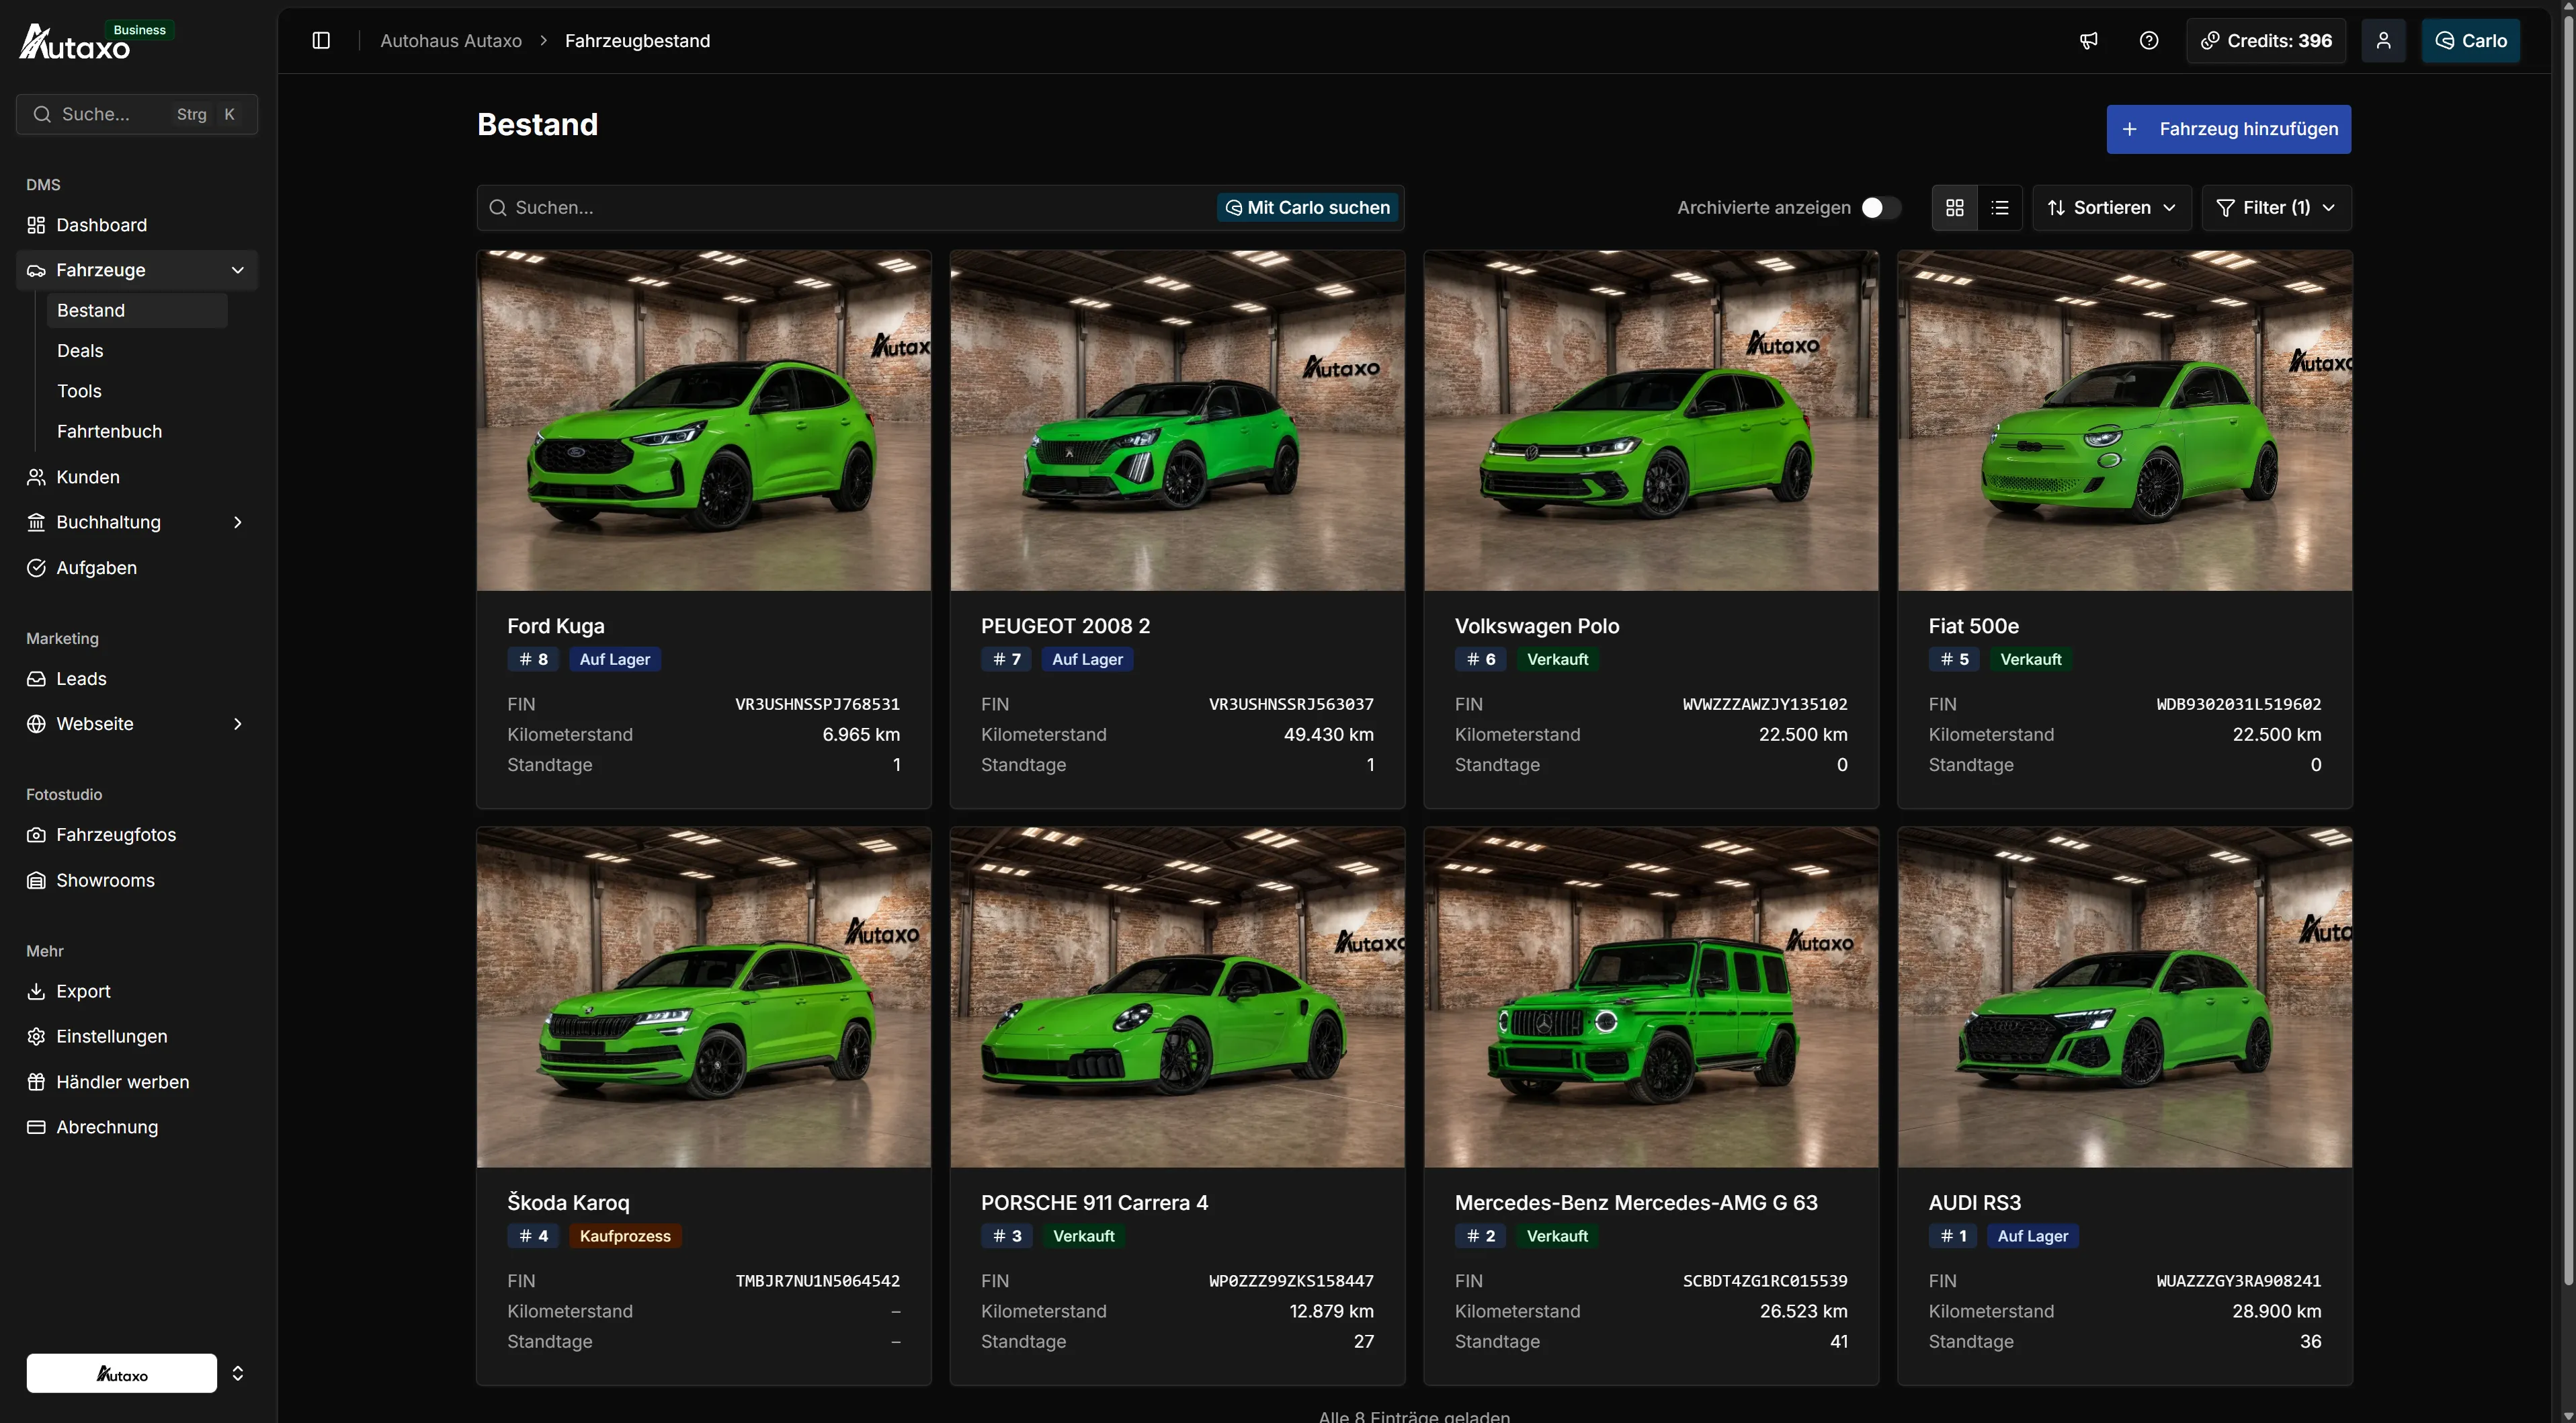Viewport: 2576px width, 1423px height.
Task: Open the Škoda Karoq photo
Action: coord(704,998)
